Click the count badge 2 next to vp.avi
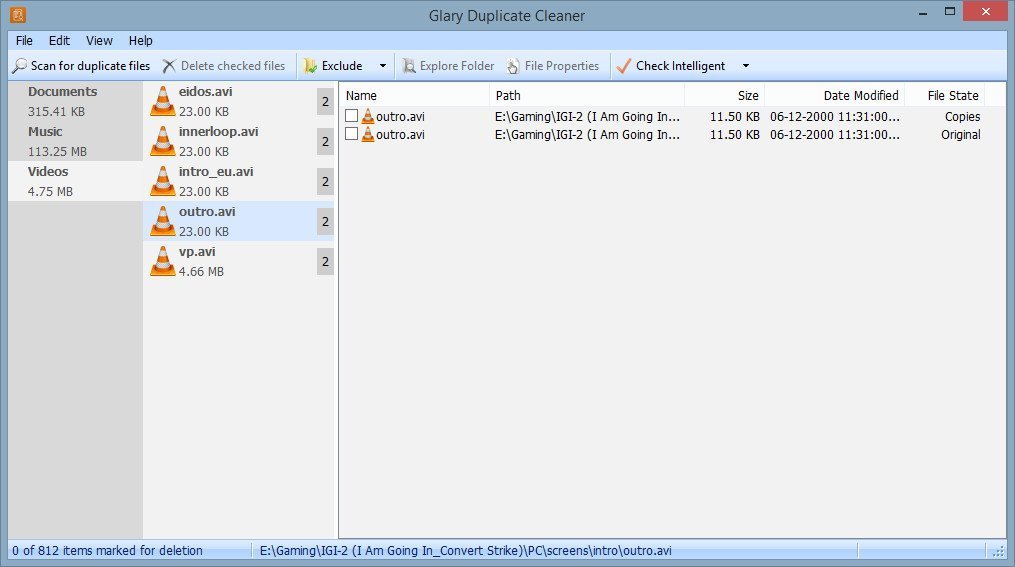Viewport: 1015px width, 567px height. tap(325, 262)
